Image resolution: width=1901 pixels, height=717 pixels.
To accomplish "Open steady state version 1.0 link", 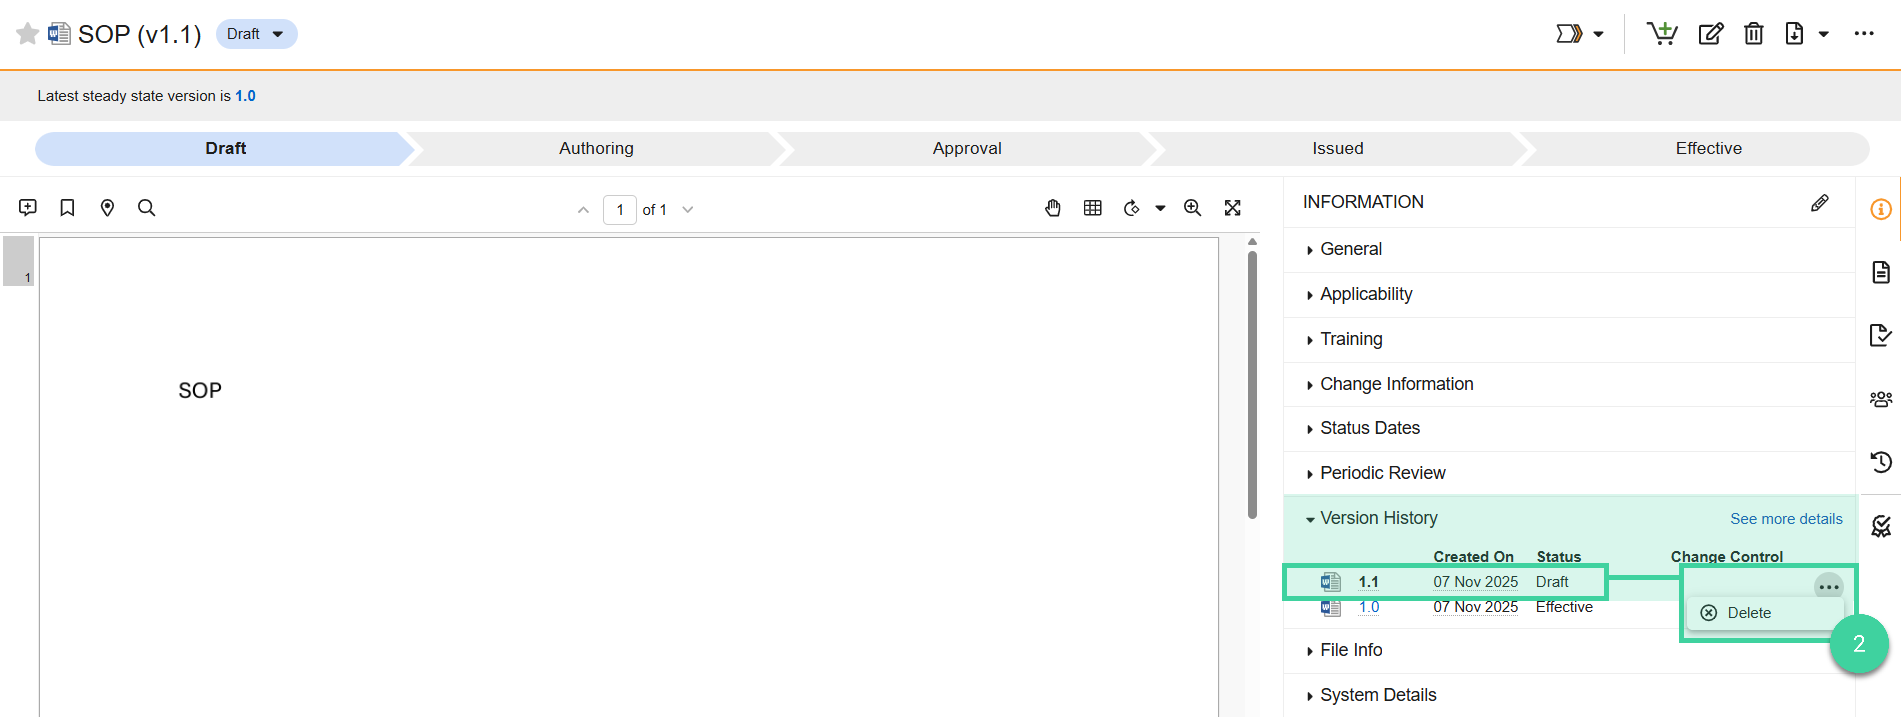I will (x=245, y=96).
